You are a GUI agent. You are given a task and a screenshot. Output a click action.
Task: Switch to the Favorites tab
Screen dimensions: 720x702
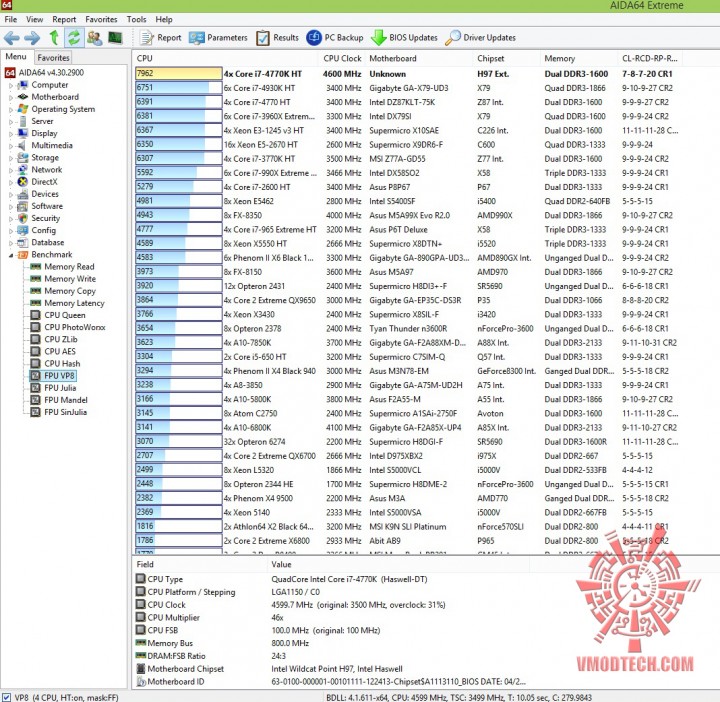[x=53, y=57]
